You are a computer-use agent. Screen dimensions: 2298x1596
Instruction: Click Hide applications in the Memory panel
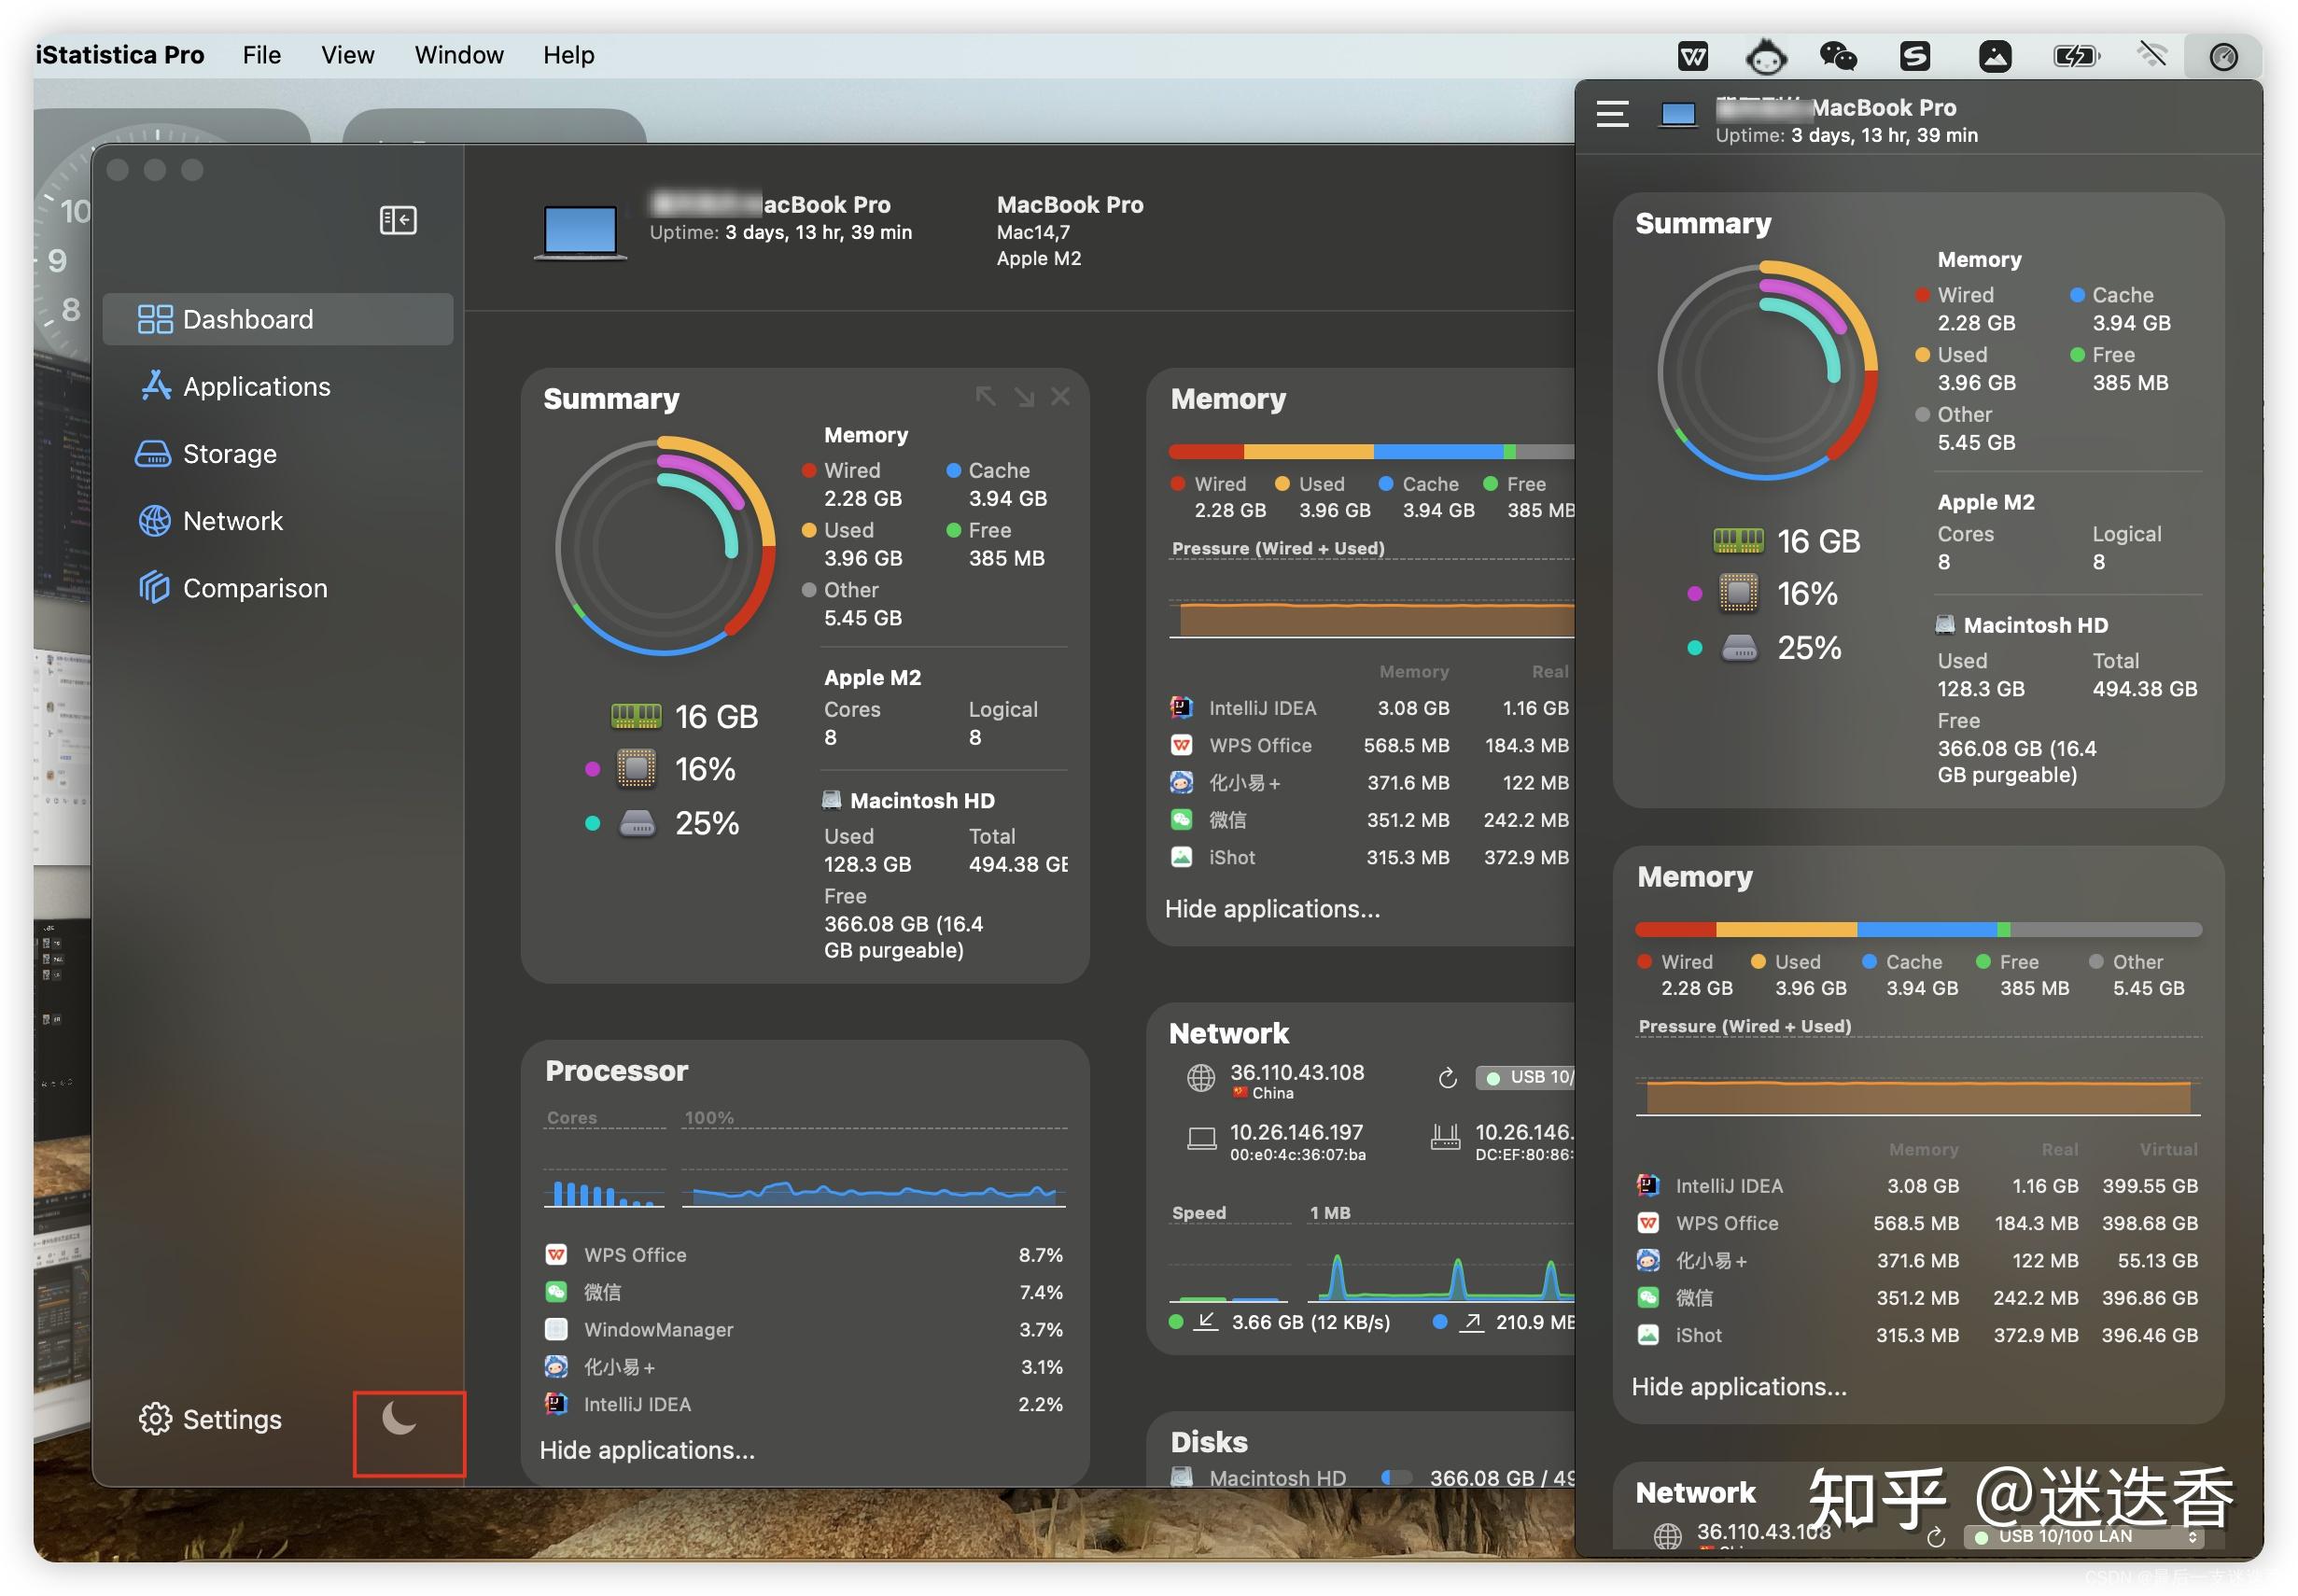(1272, 909)
